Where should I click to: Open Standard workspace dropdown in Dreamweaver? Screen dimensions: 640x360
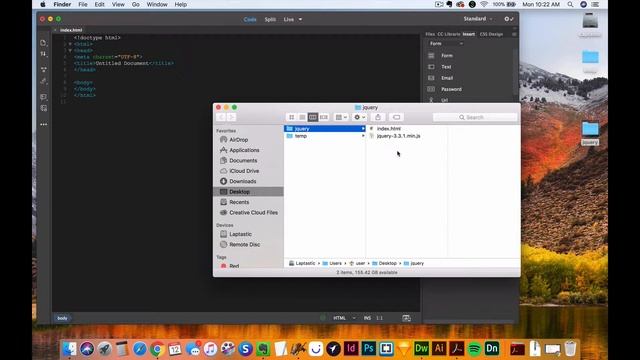pos(478,19)
